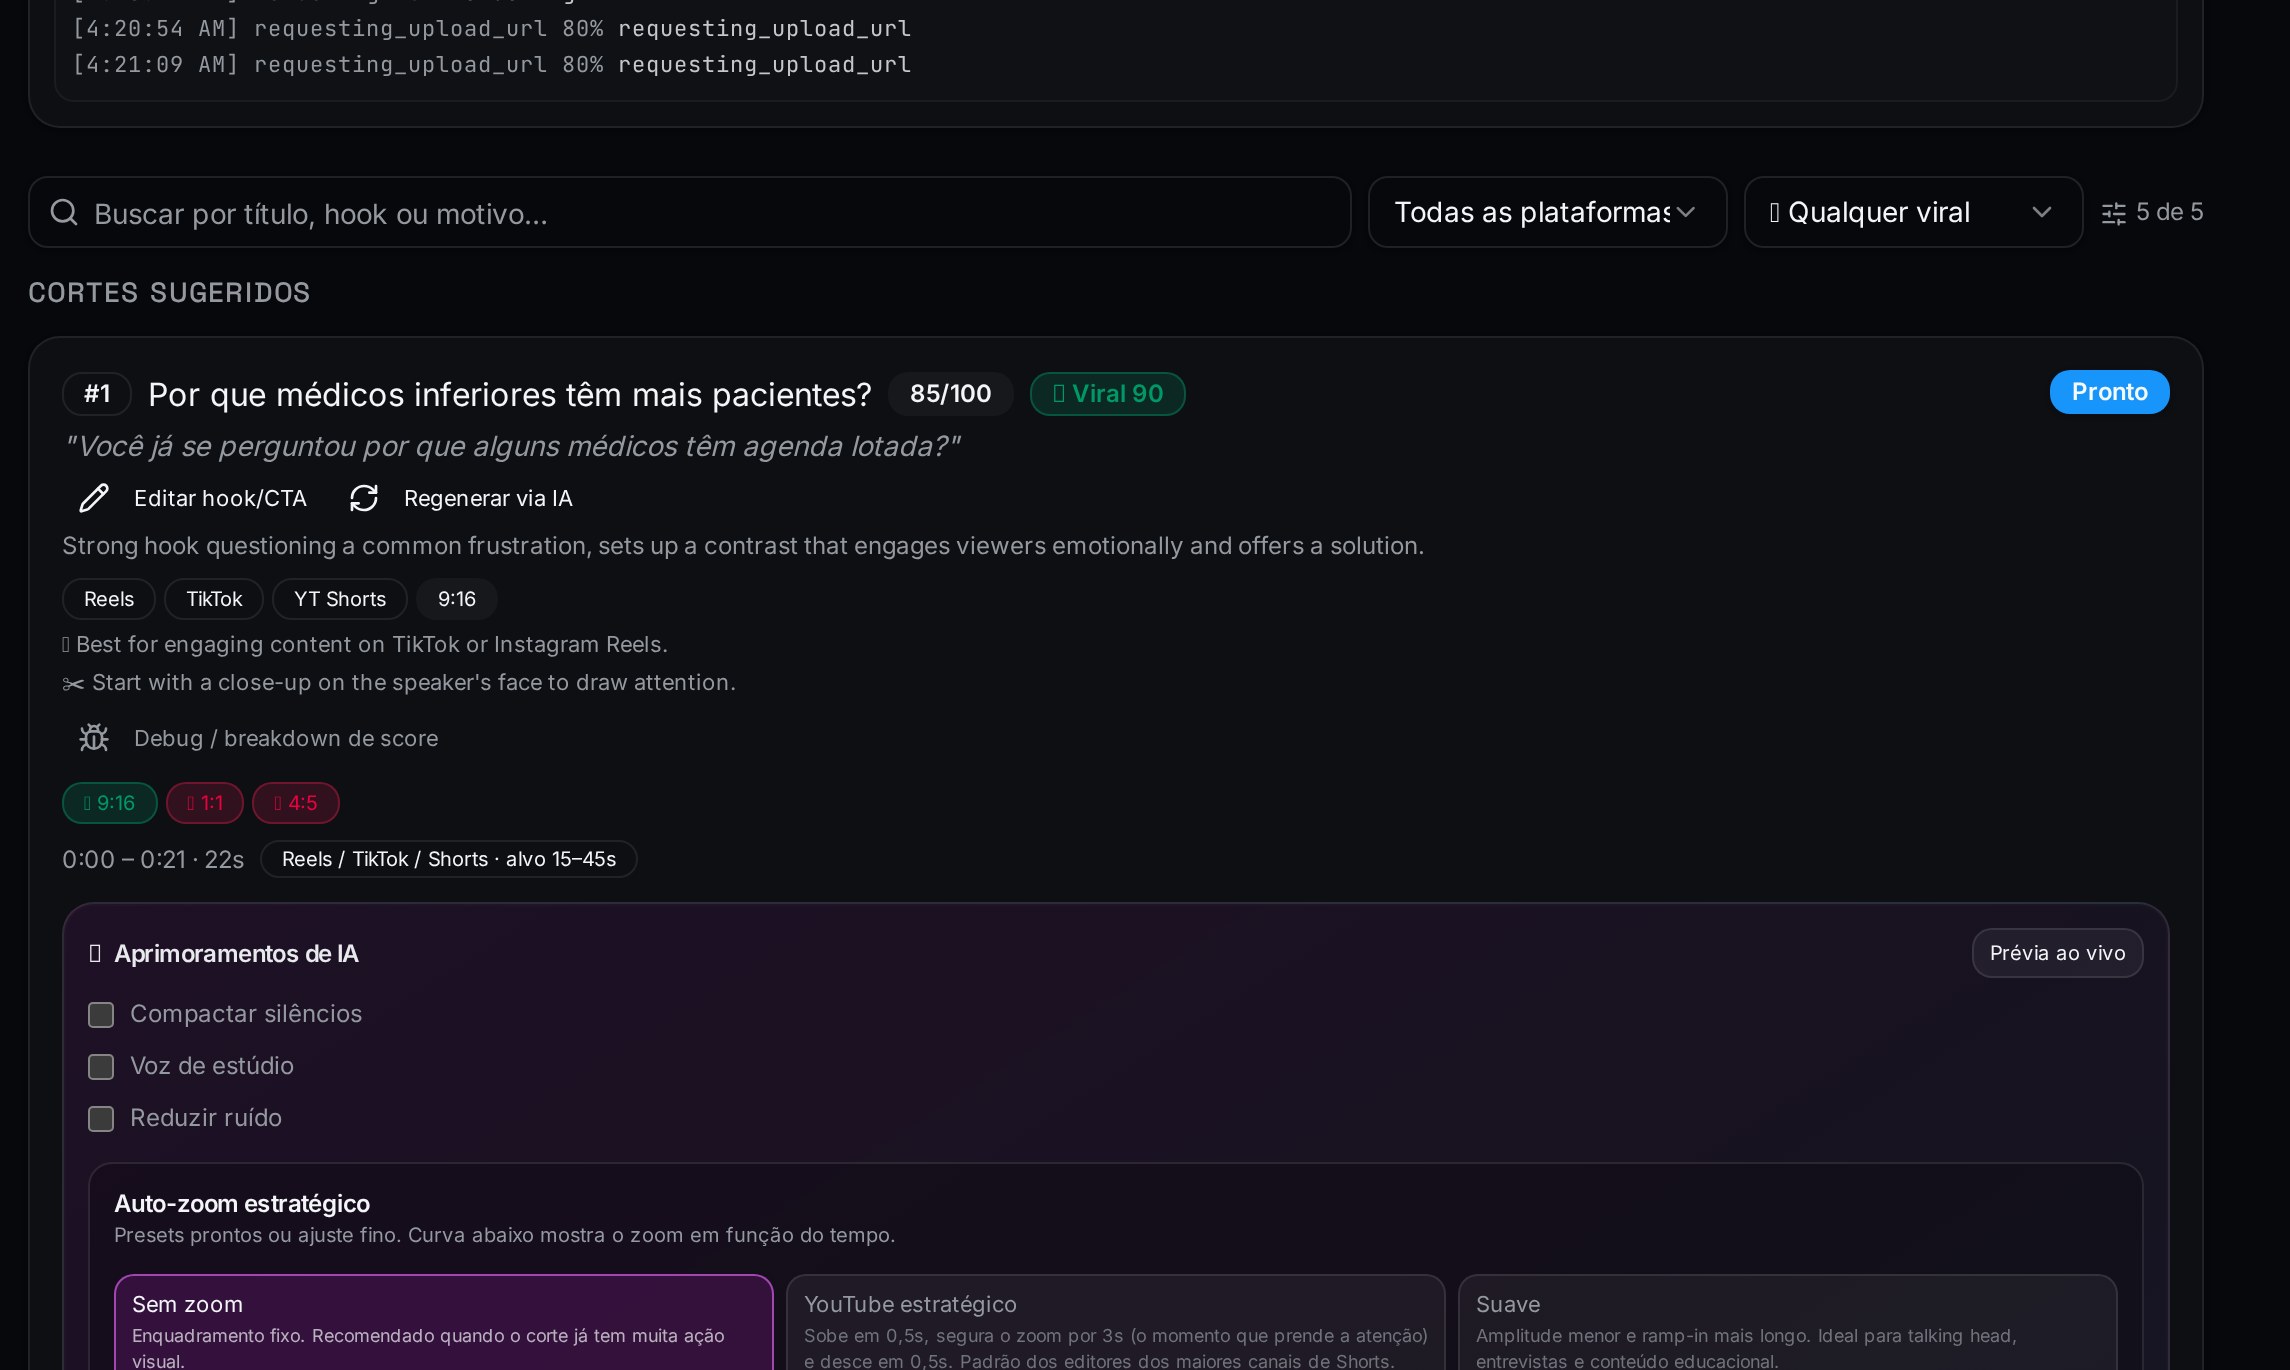Screen dimensions: 2290x1370
Task: Choose the Suave zoom preset
Action: pyautogui.click(x=1788, y=1322)
